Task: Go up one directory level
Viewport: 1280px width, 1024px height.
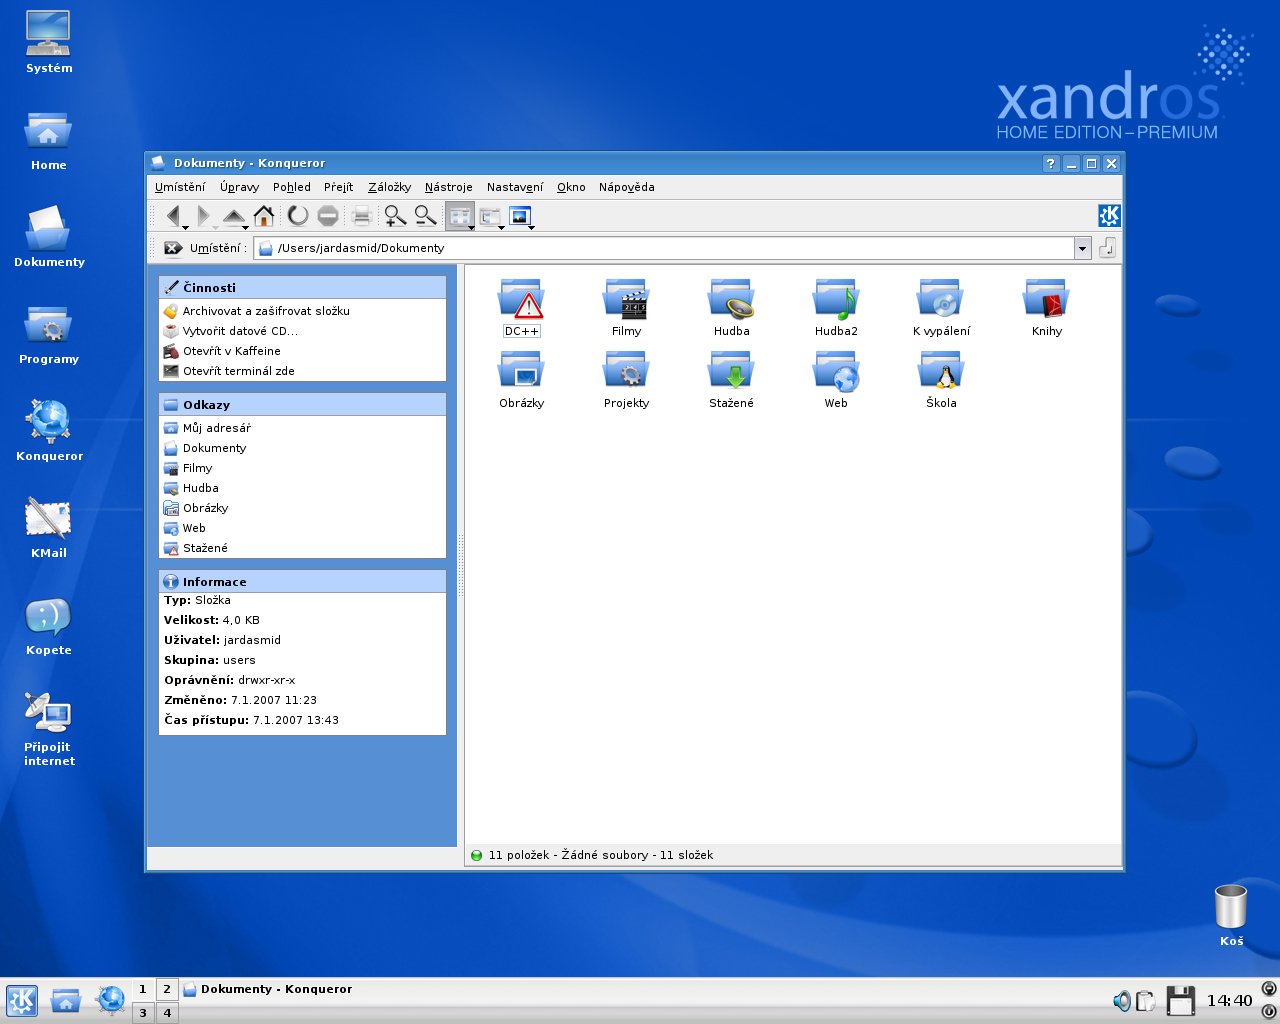Action: (233, 215)
